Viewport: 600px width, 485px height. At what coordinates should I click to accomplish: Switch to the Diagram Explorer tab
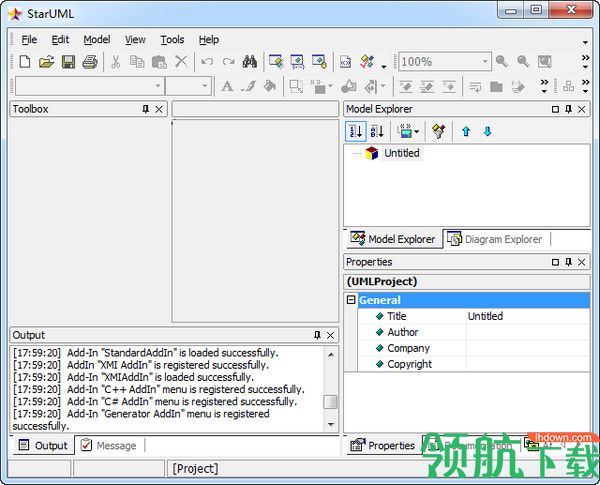496,239
